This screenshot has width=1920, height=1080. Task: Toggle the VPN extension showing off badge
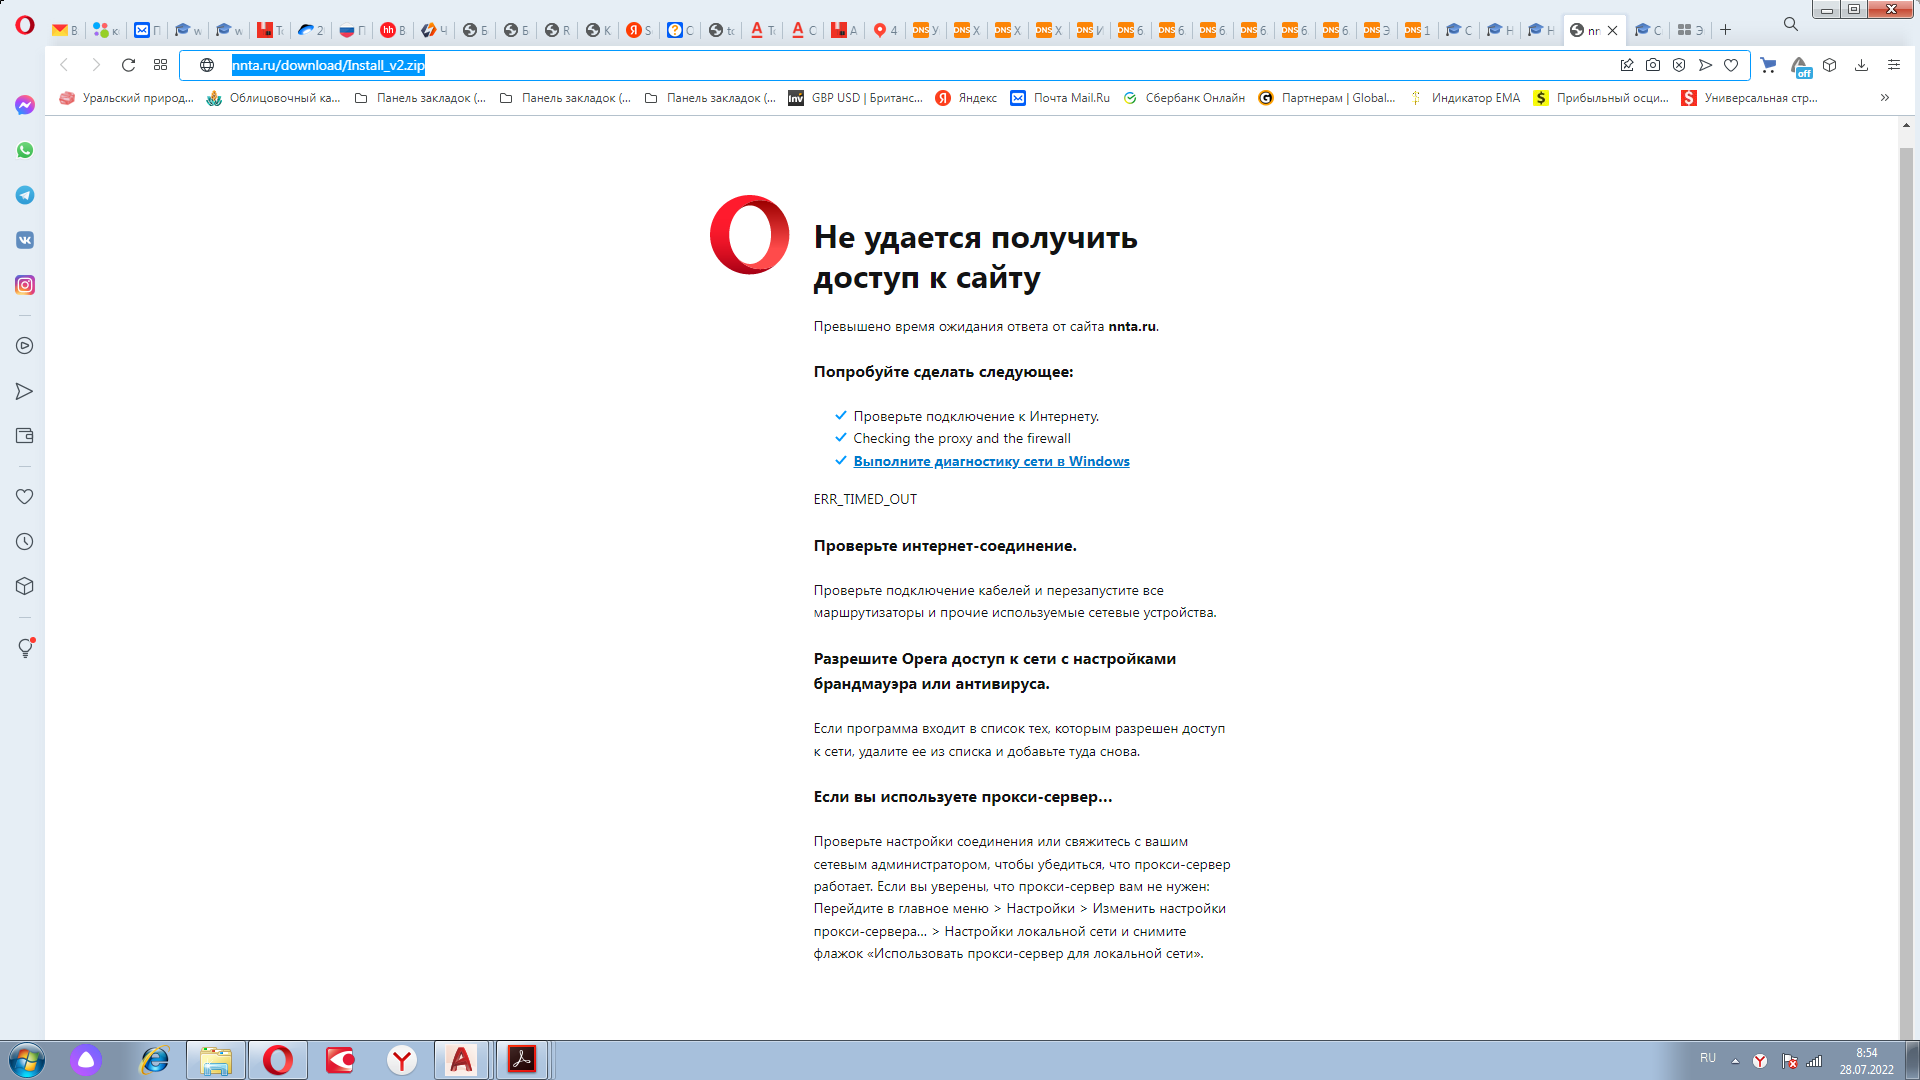click(1800, 67)
